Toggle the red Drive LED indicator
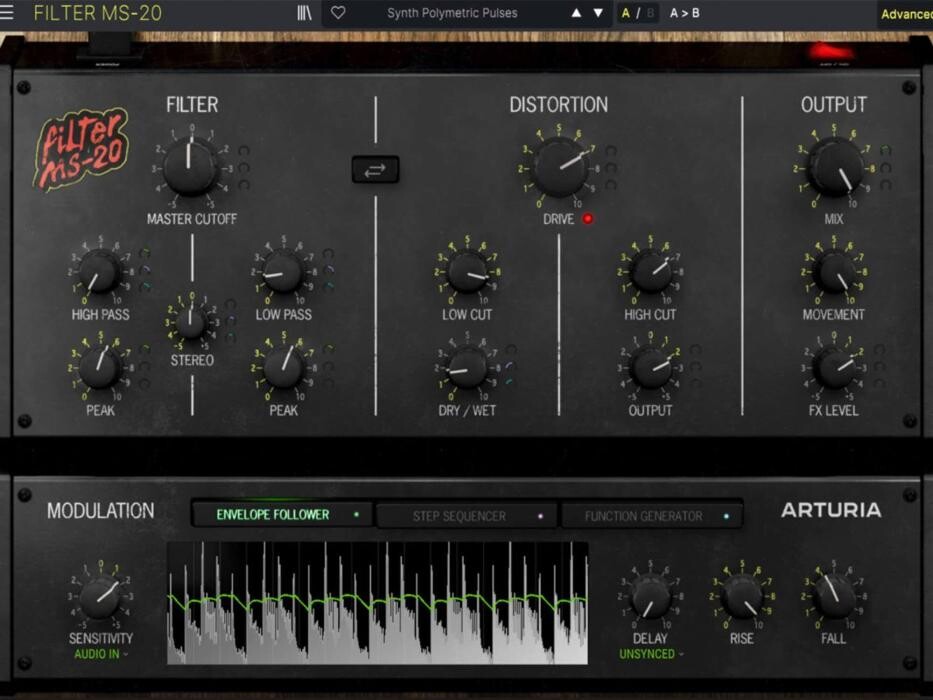The height and width of the screenshot is (700, 933). click(x=588, y=219)
